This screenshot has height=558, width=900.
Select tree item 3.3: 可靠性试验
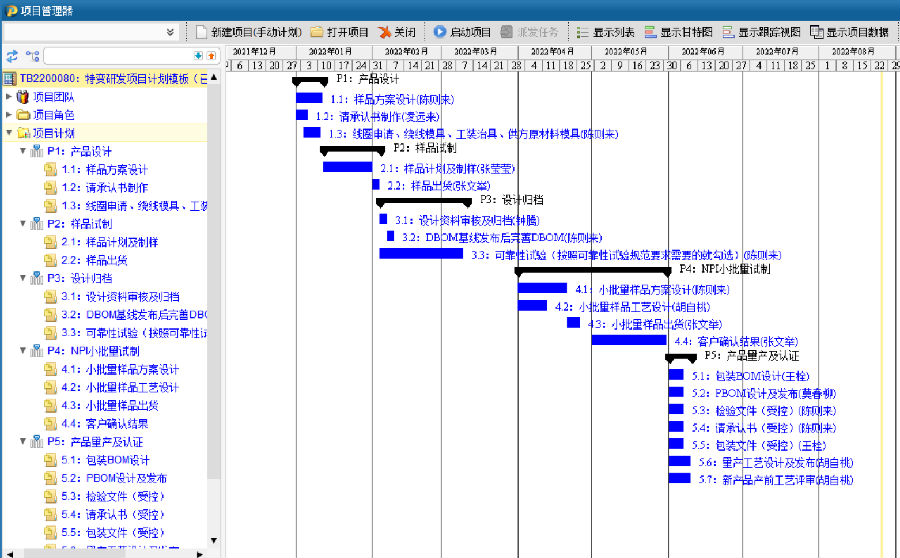(x=134, y=332)
